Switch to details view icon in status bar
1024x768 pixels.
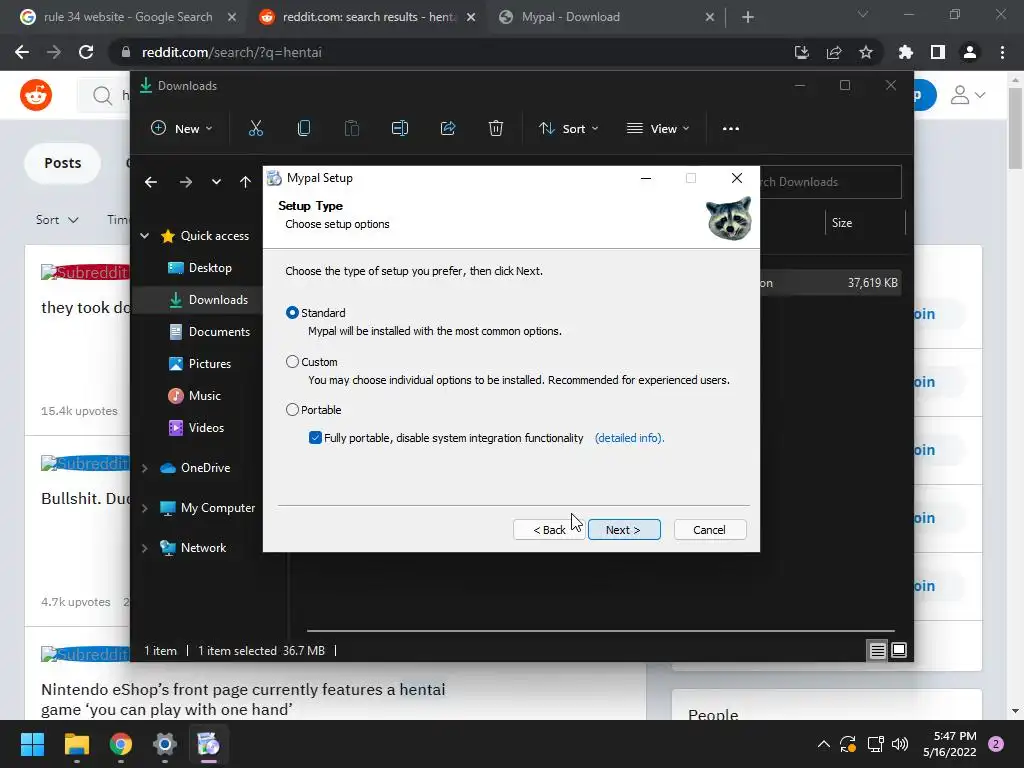(877, 650)
